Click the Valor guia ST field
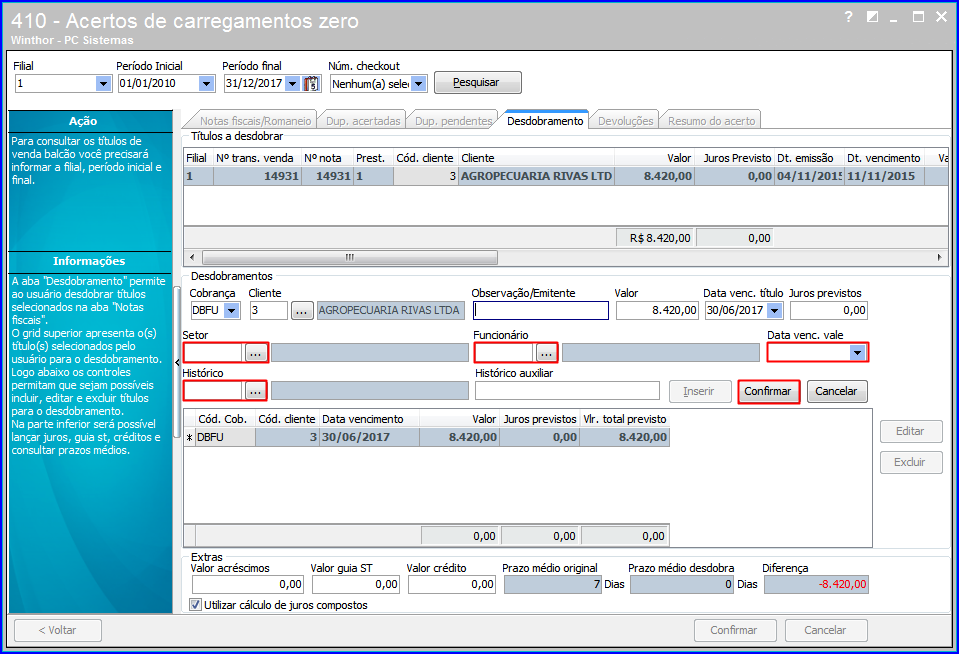 pos(355,585)
